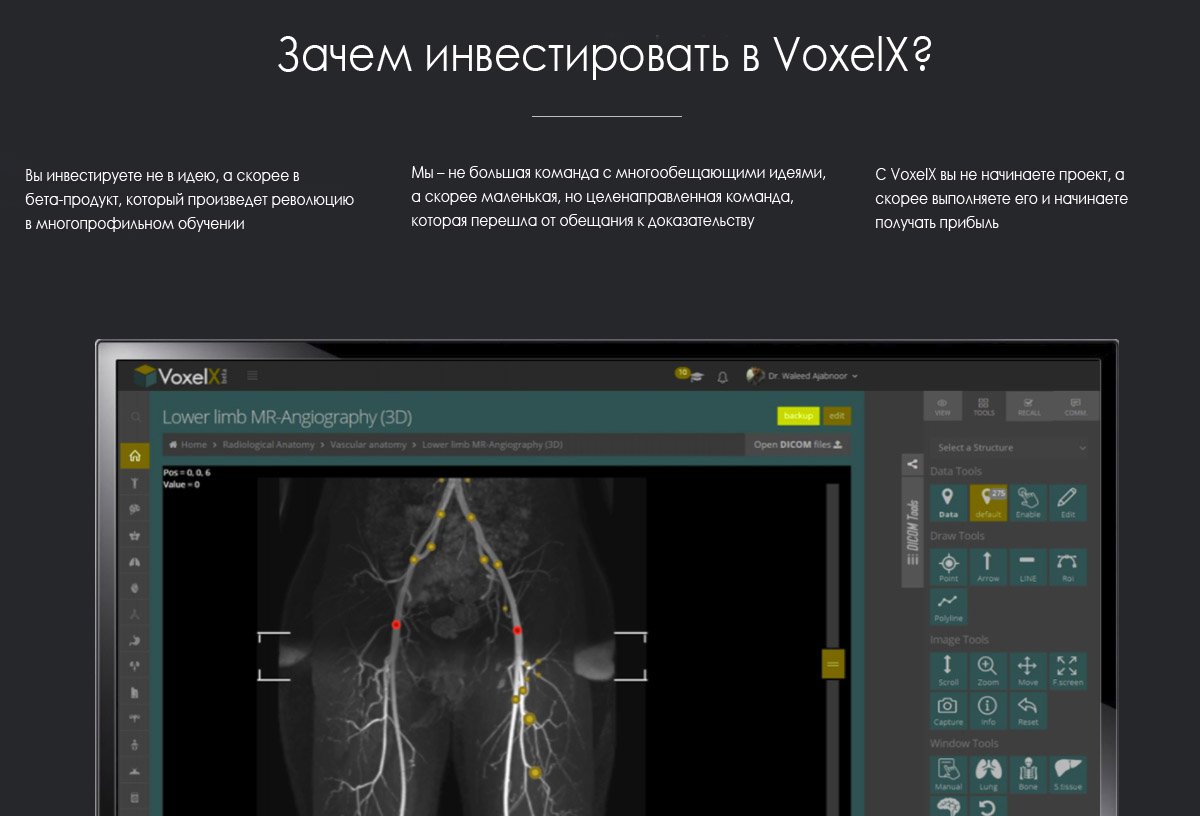Screen dimensions: 1200x816
Task: Click the red marker on the left artery
Action: tap(396, 624)
